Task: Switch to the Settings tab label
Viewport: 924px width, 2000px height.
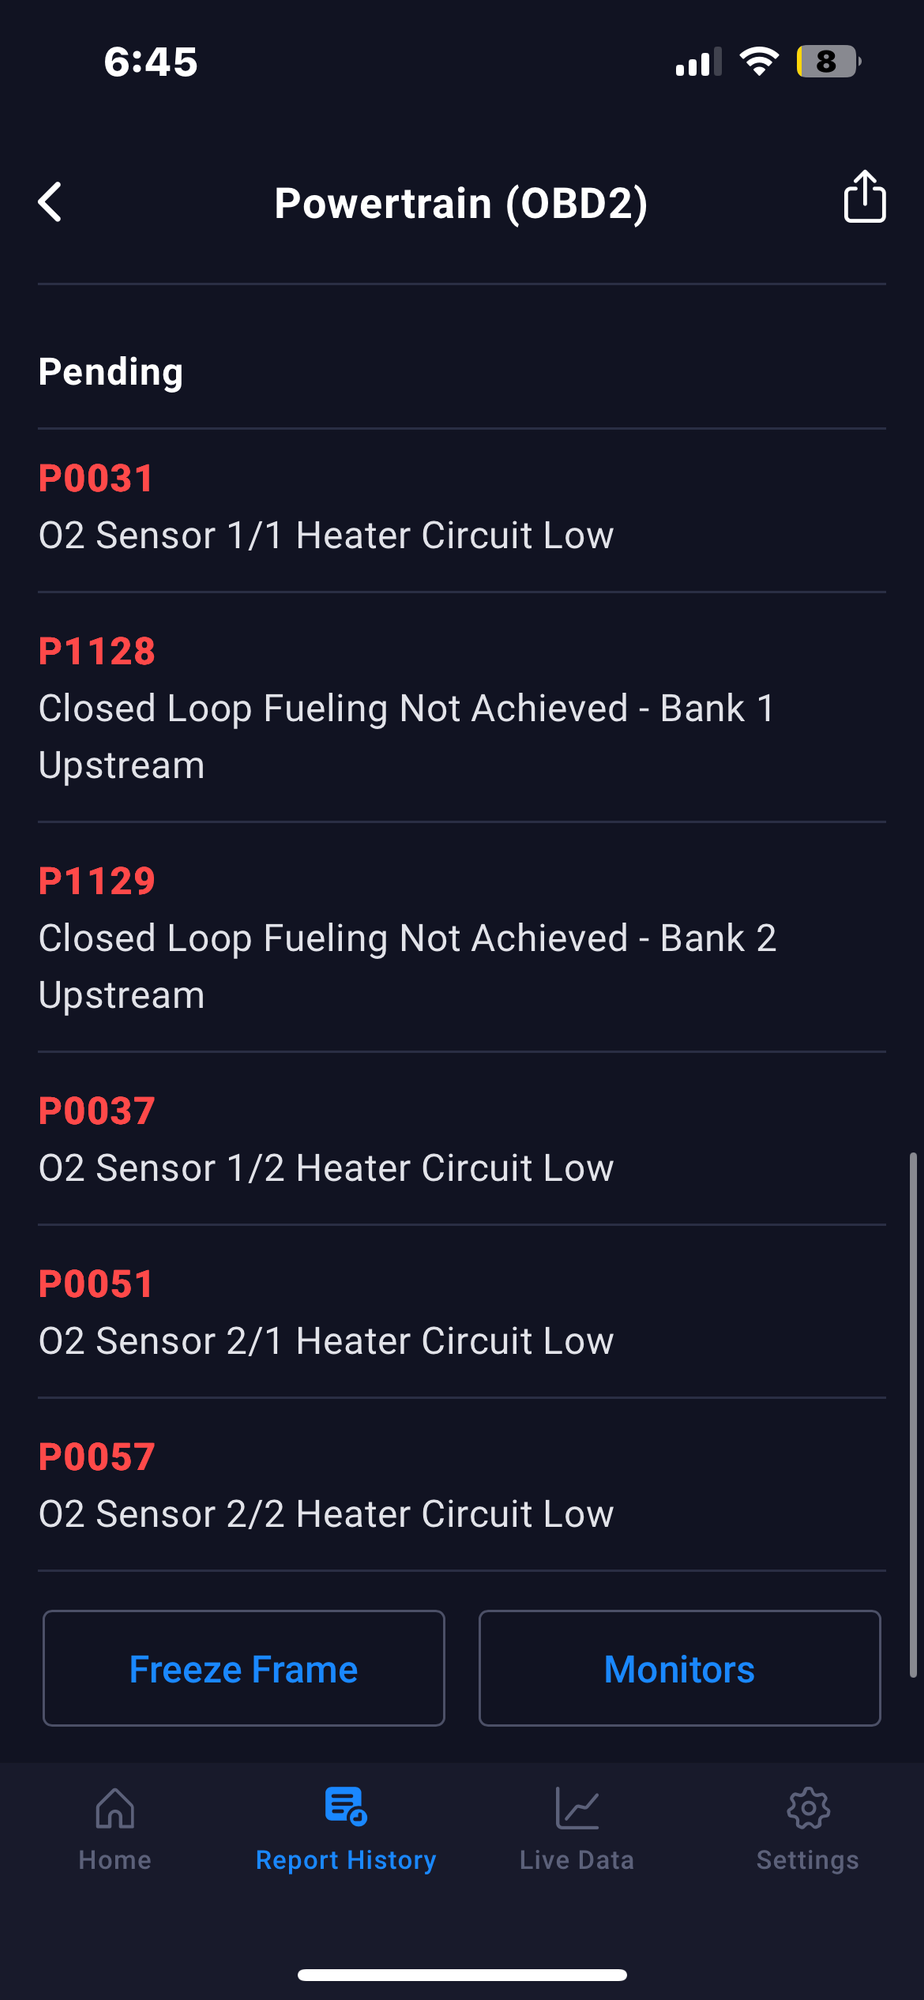Action: click(808, 1860)
